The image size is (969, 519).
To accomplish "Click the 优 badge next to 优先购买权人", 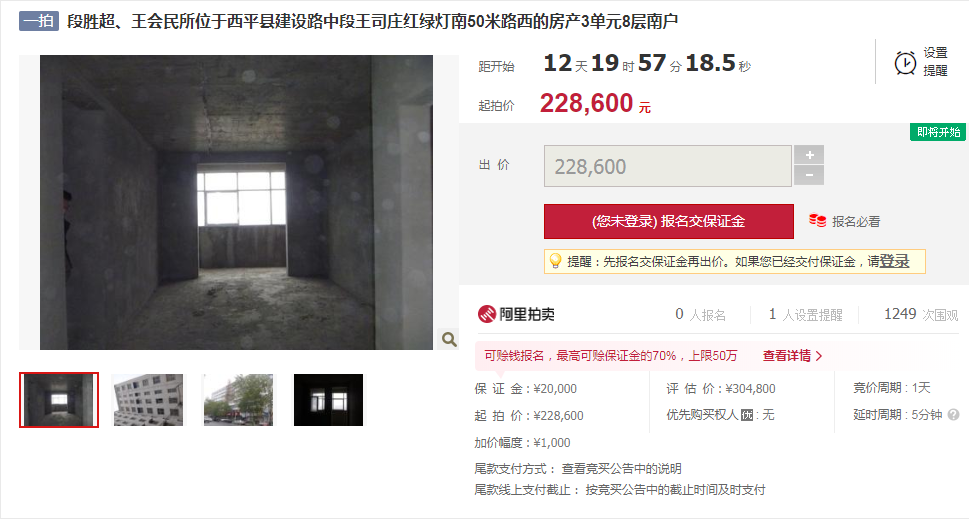I will [747, 415].
